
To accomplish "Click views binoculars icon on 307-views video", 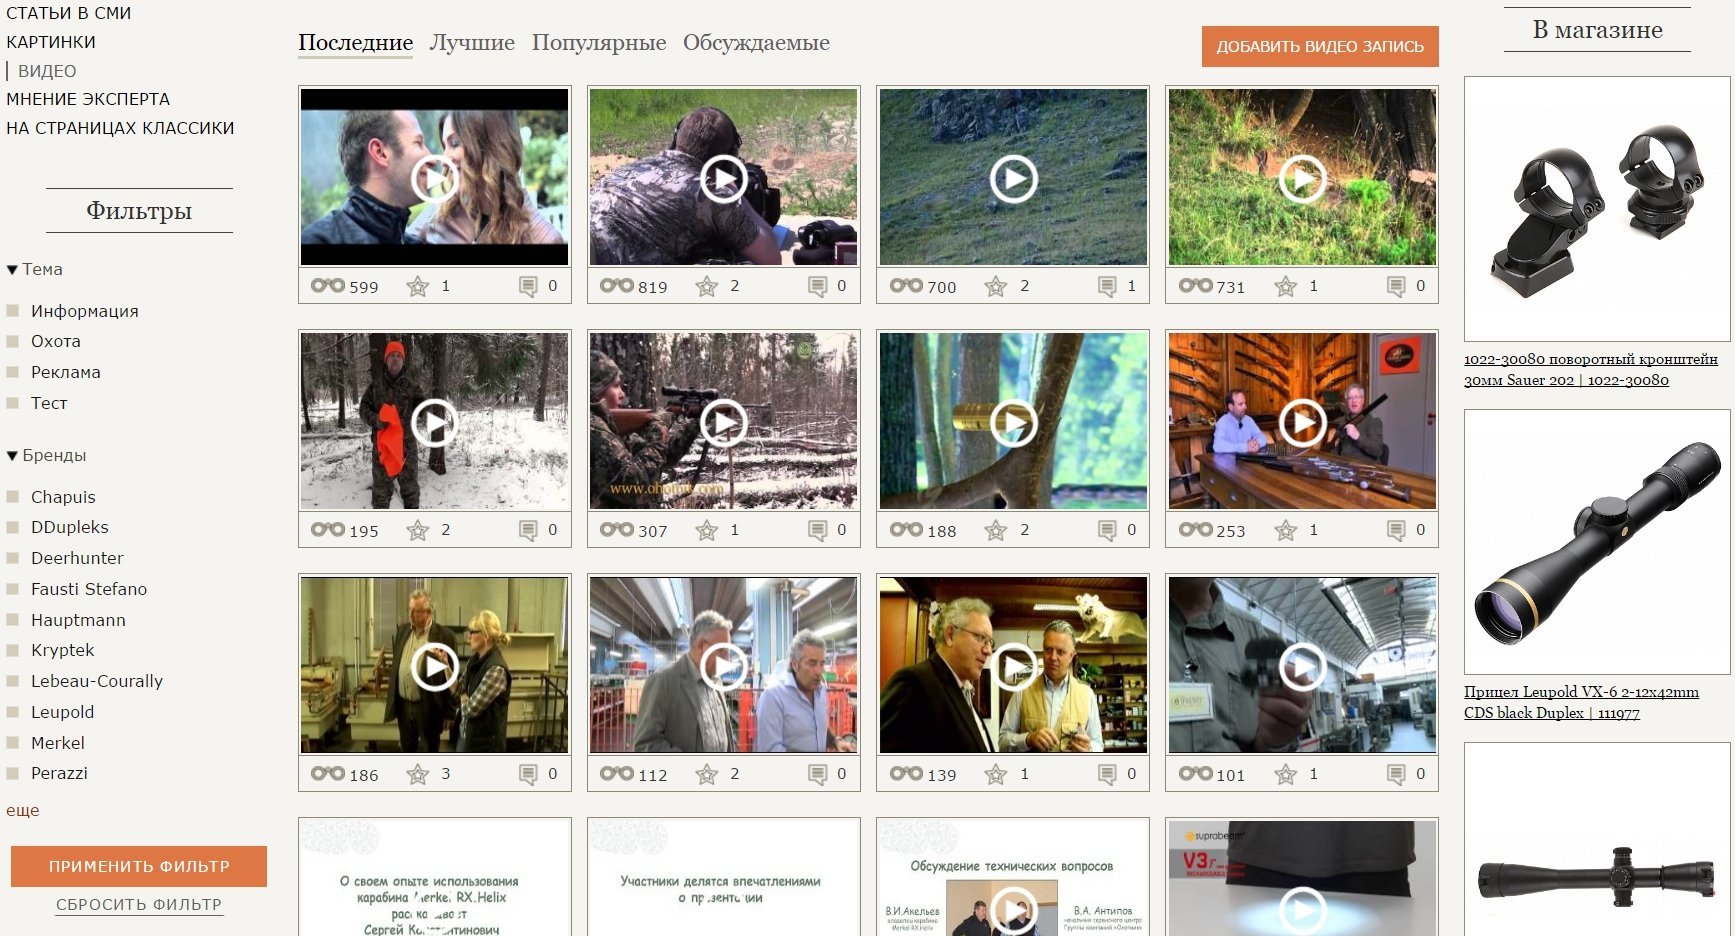I will (x=617, y=529).
